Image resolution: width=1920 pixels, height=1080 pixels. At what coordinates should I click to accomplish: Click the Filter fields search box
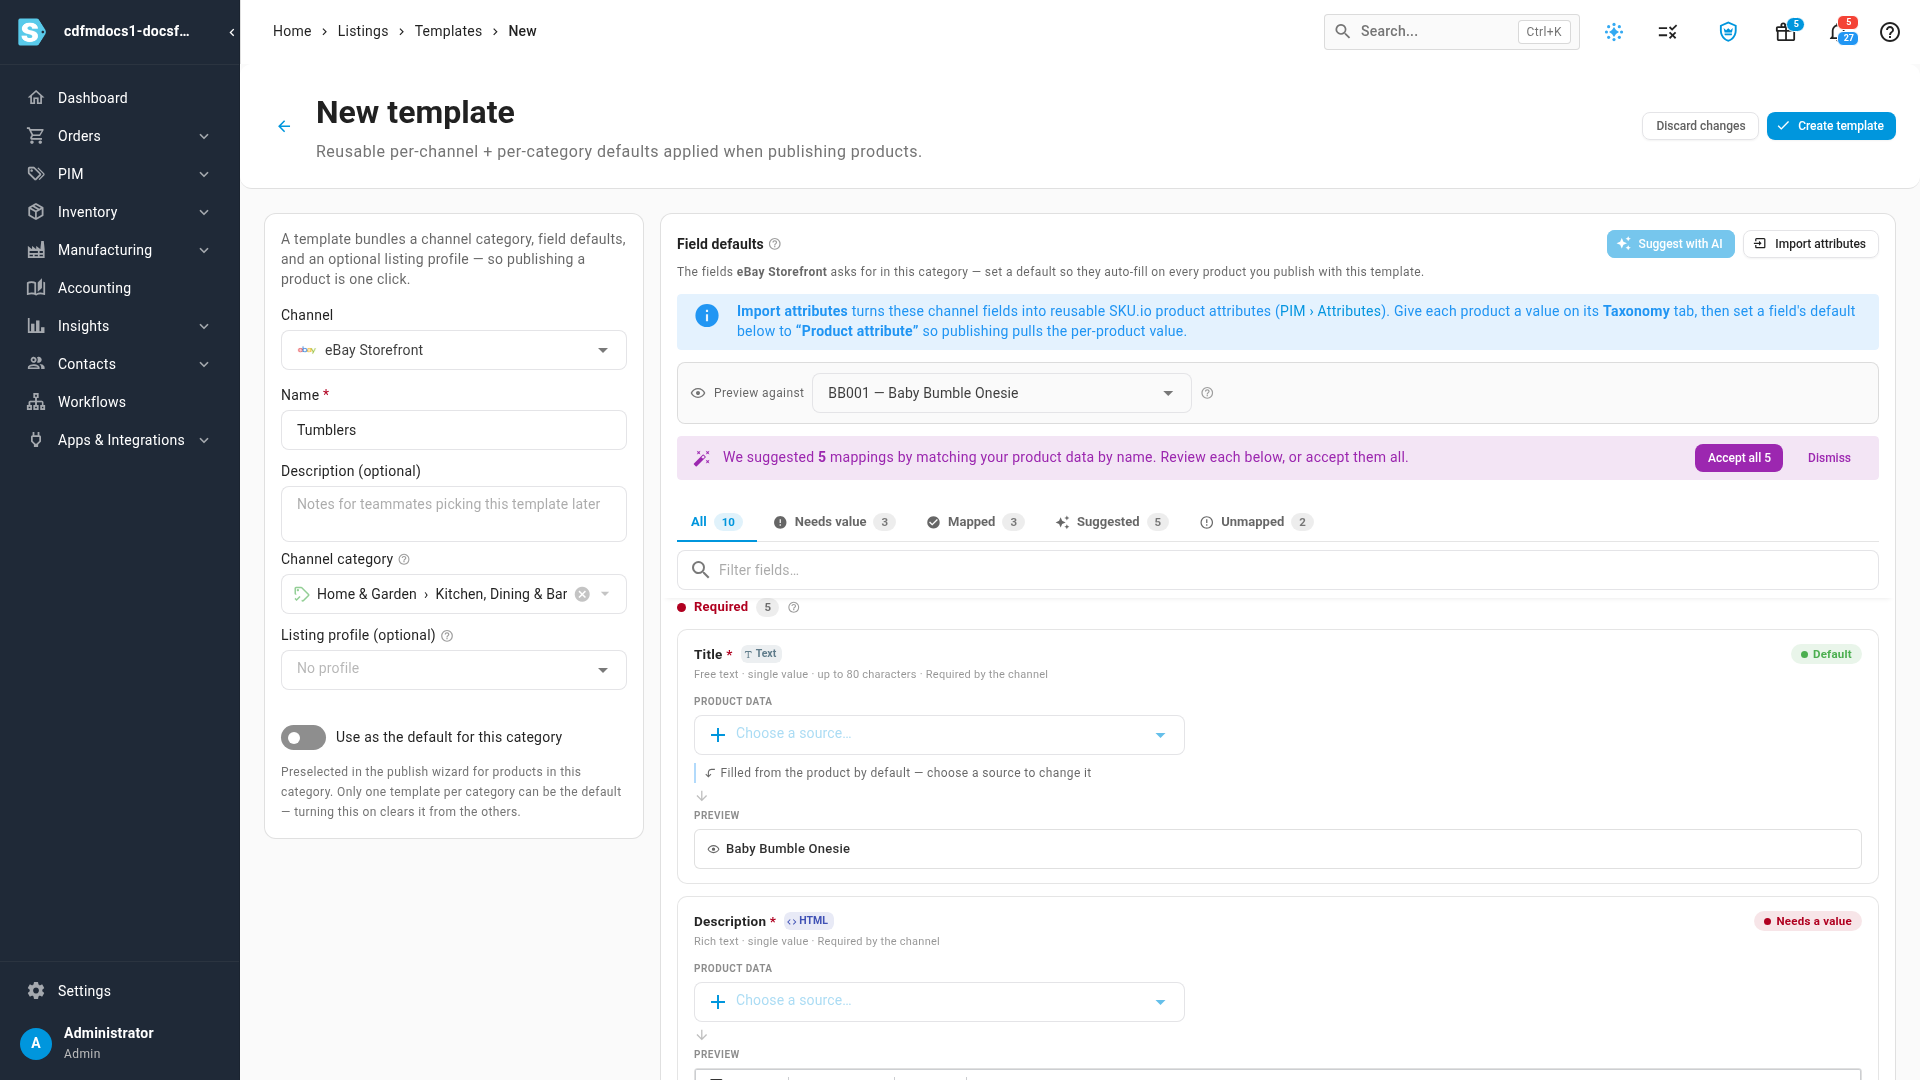coord(1278,570)
